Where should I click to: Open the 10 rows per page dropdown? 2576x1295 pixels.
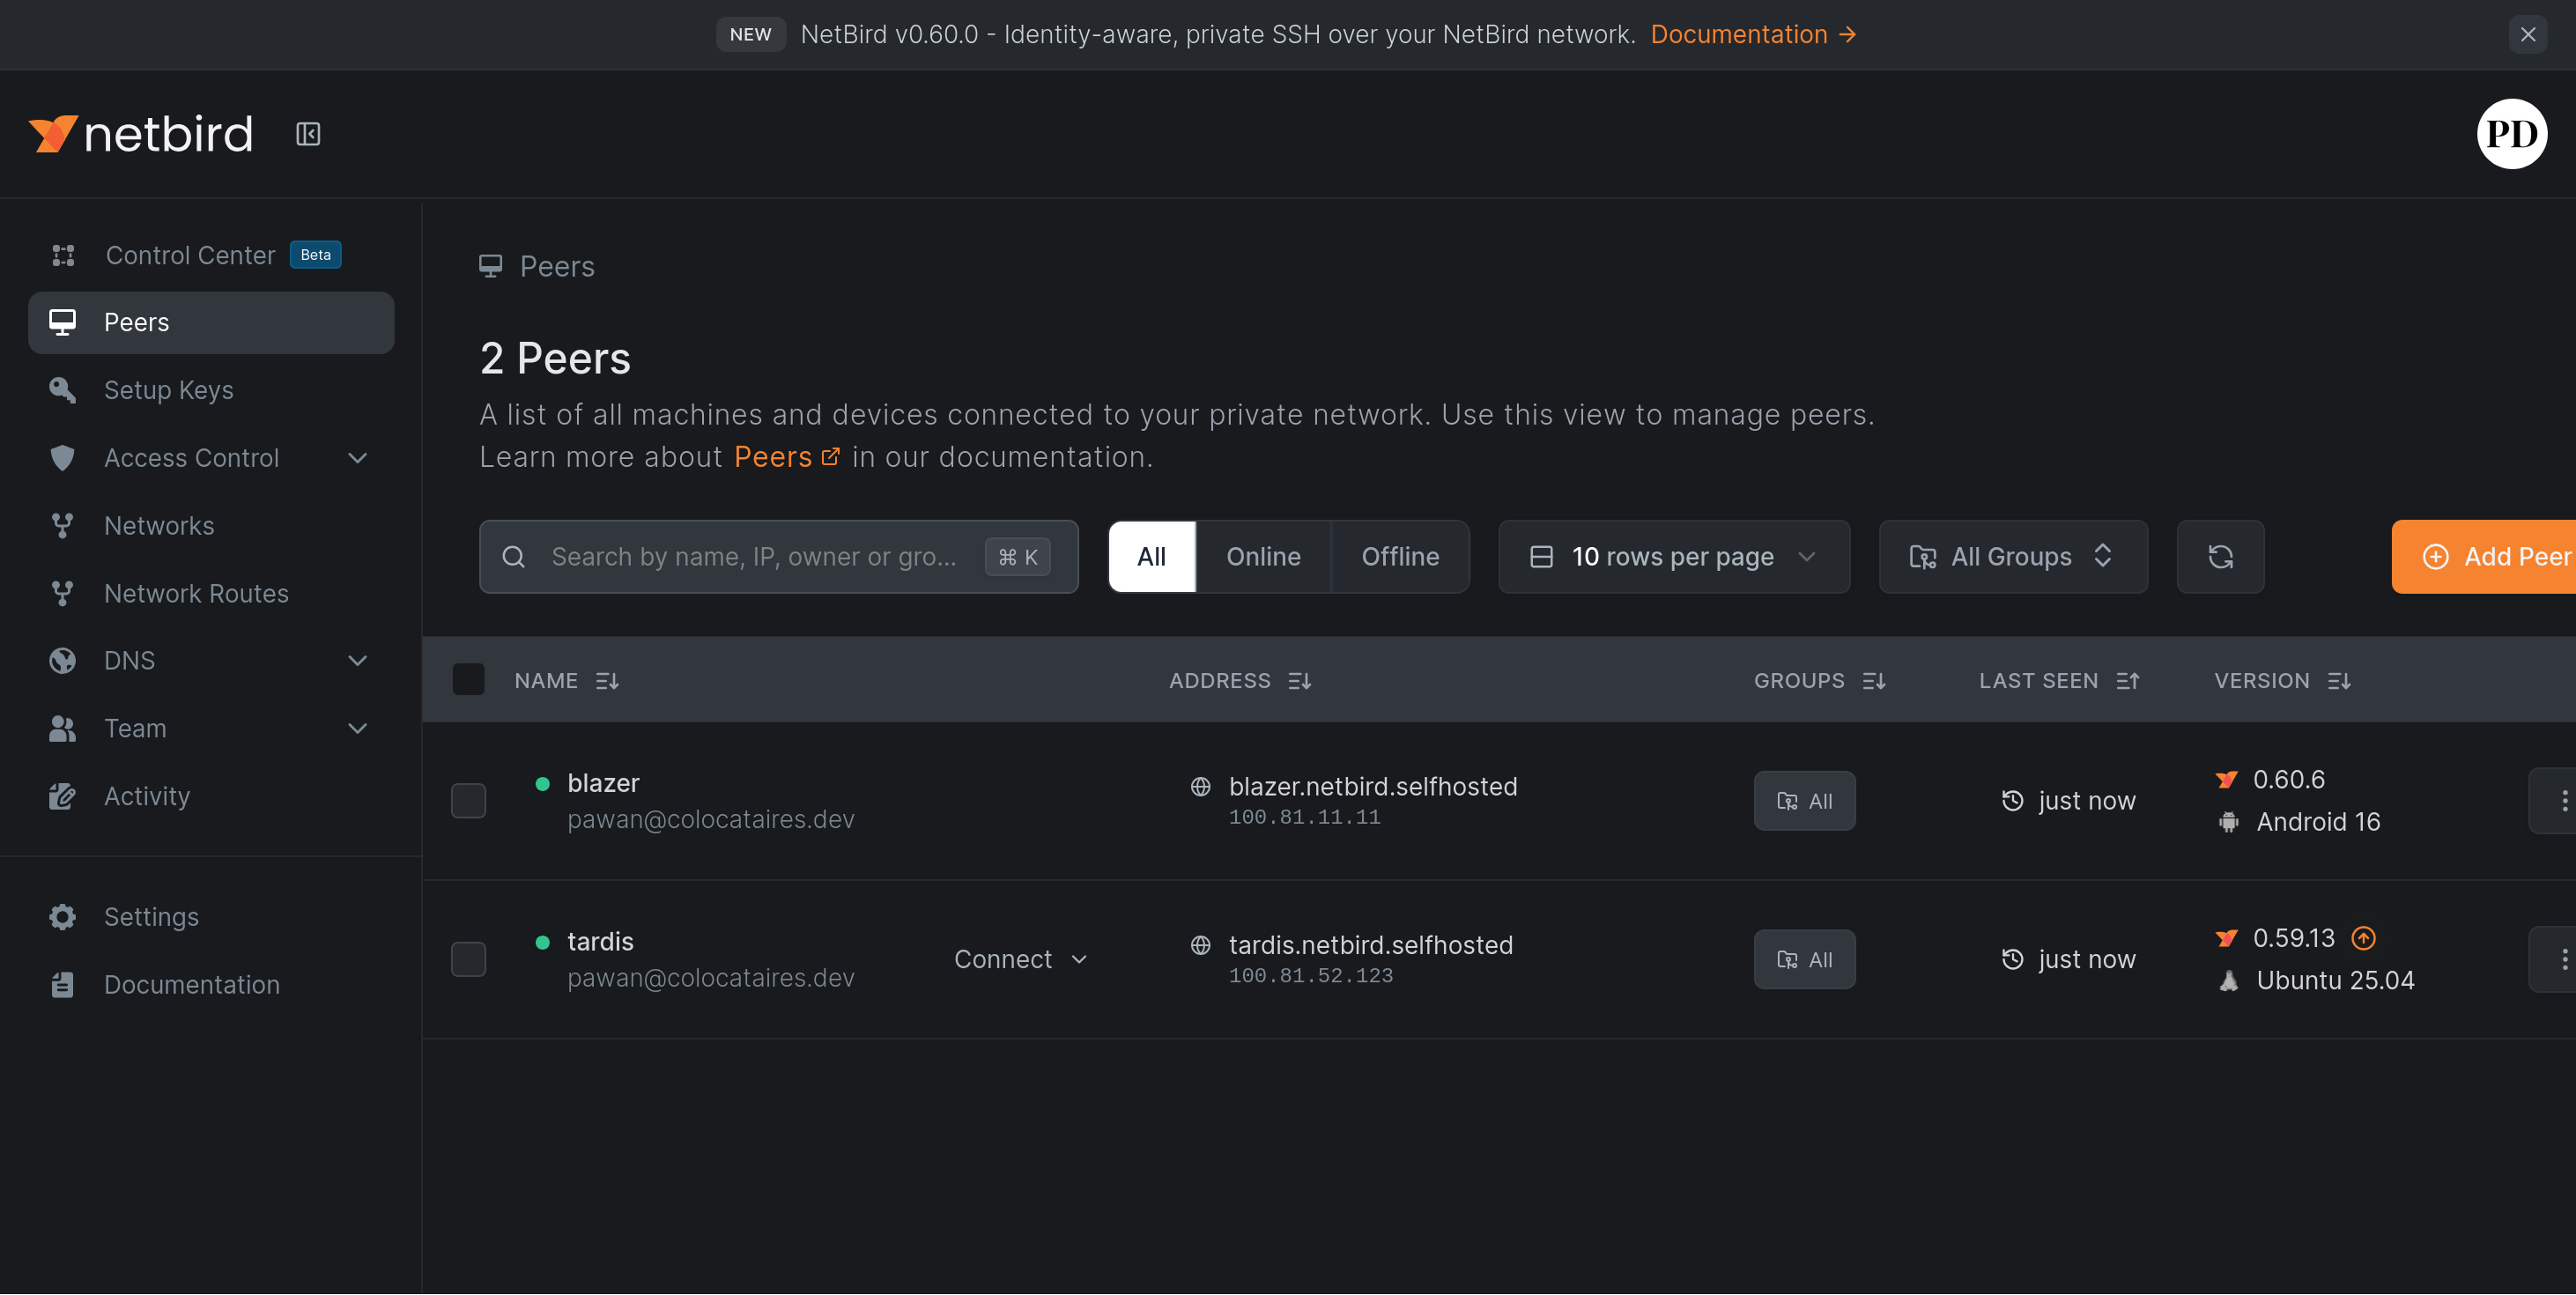point(1673,557)
